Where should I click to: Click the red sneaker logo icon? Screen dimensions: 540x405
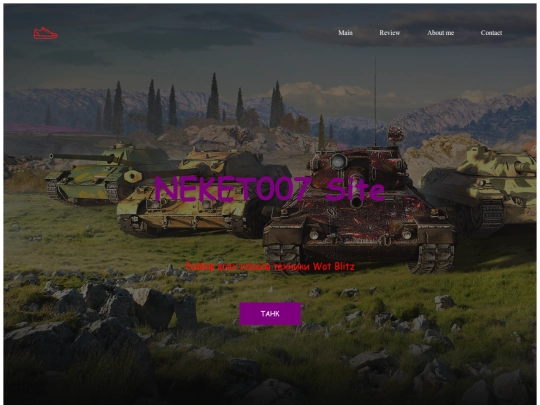(45, 33)
